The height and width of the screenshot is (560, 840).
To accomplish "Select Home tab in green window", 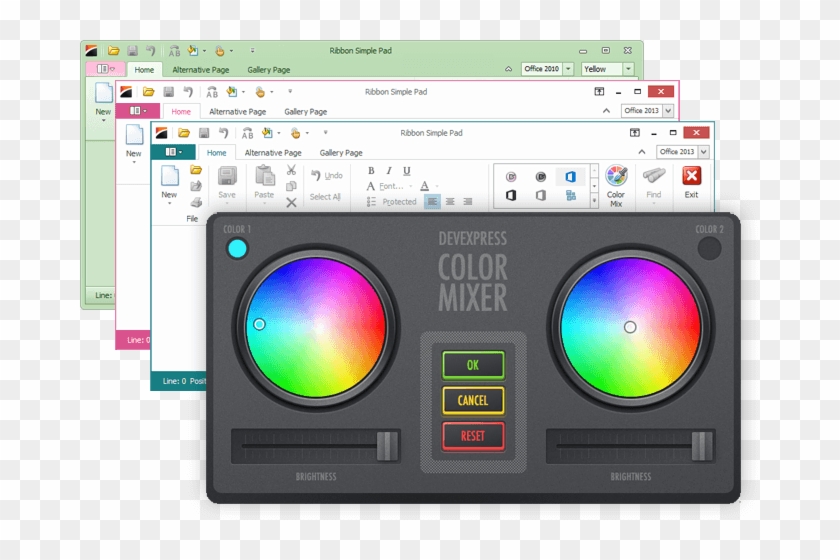I will pos(144,70).
